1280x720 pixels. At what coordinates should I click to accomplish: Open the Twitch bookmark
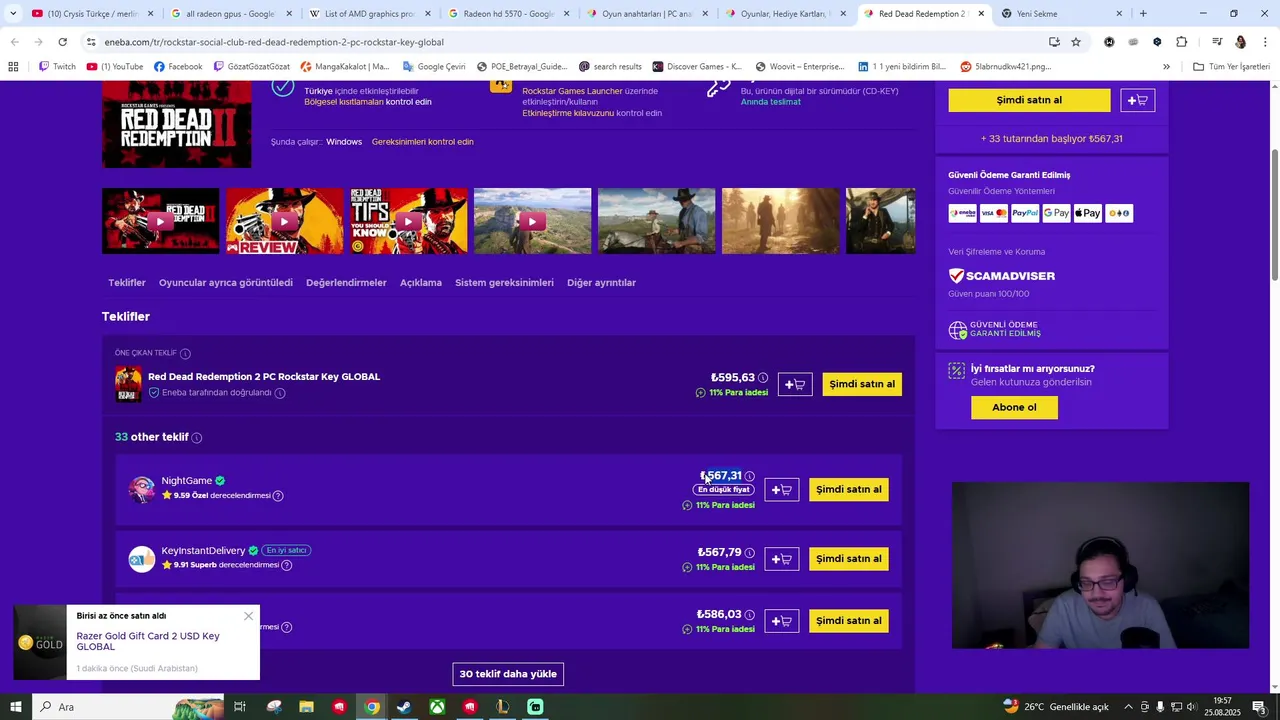point(57,67)
